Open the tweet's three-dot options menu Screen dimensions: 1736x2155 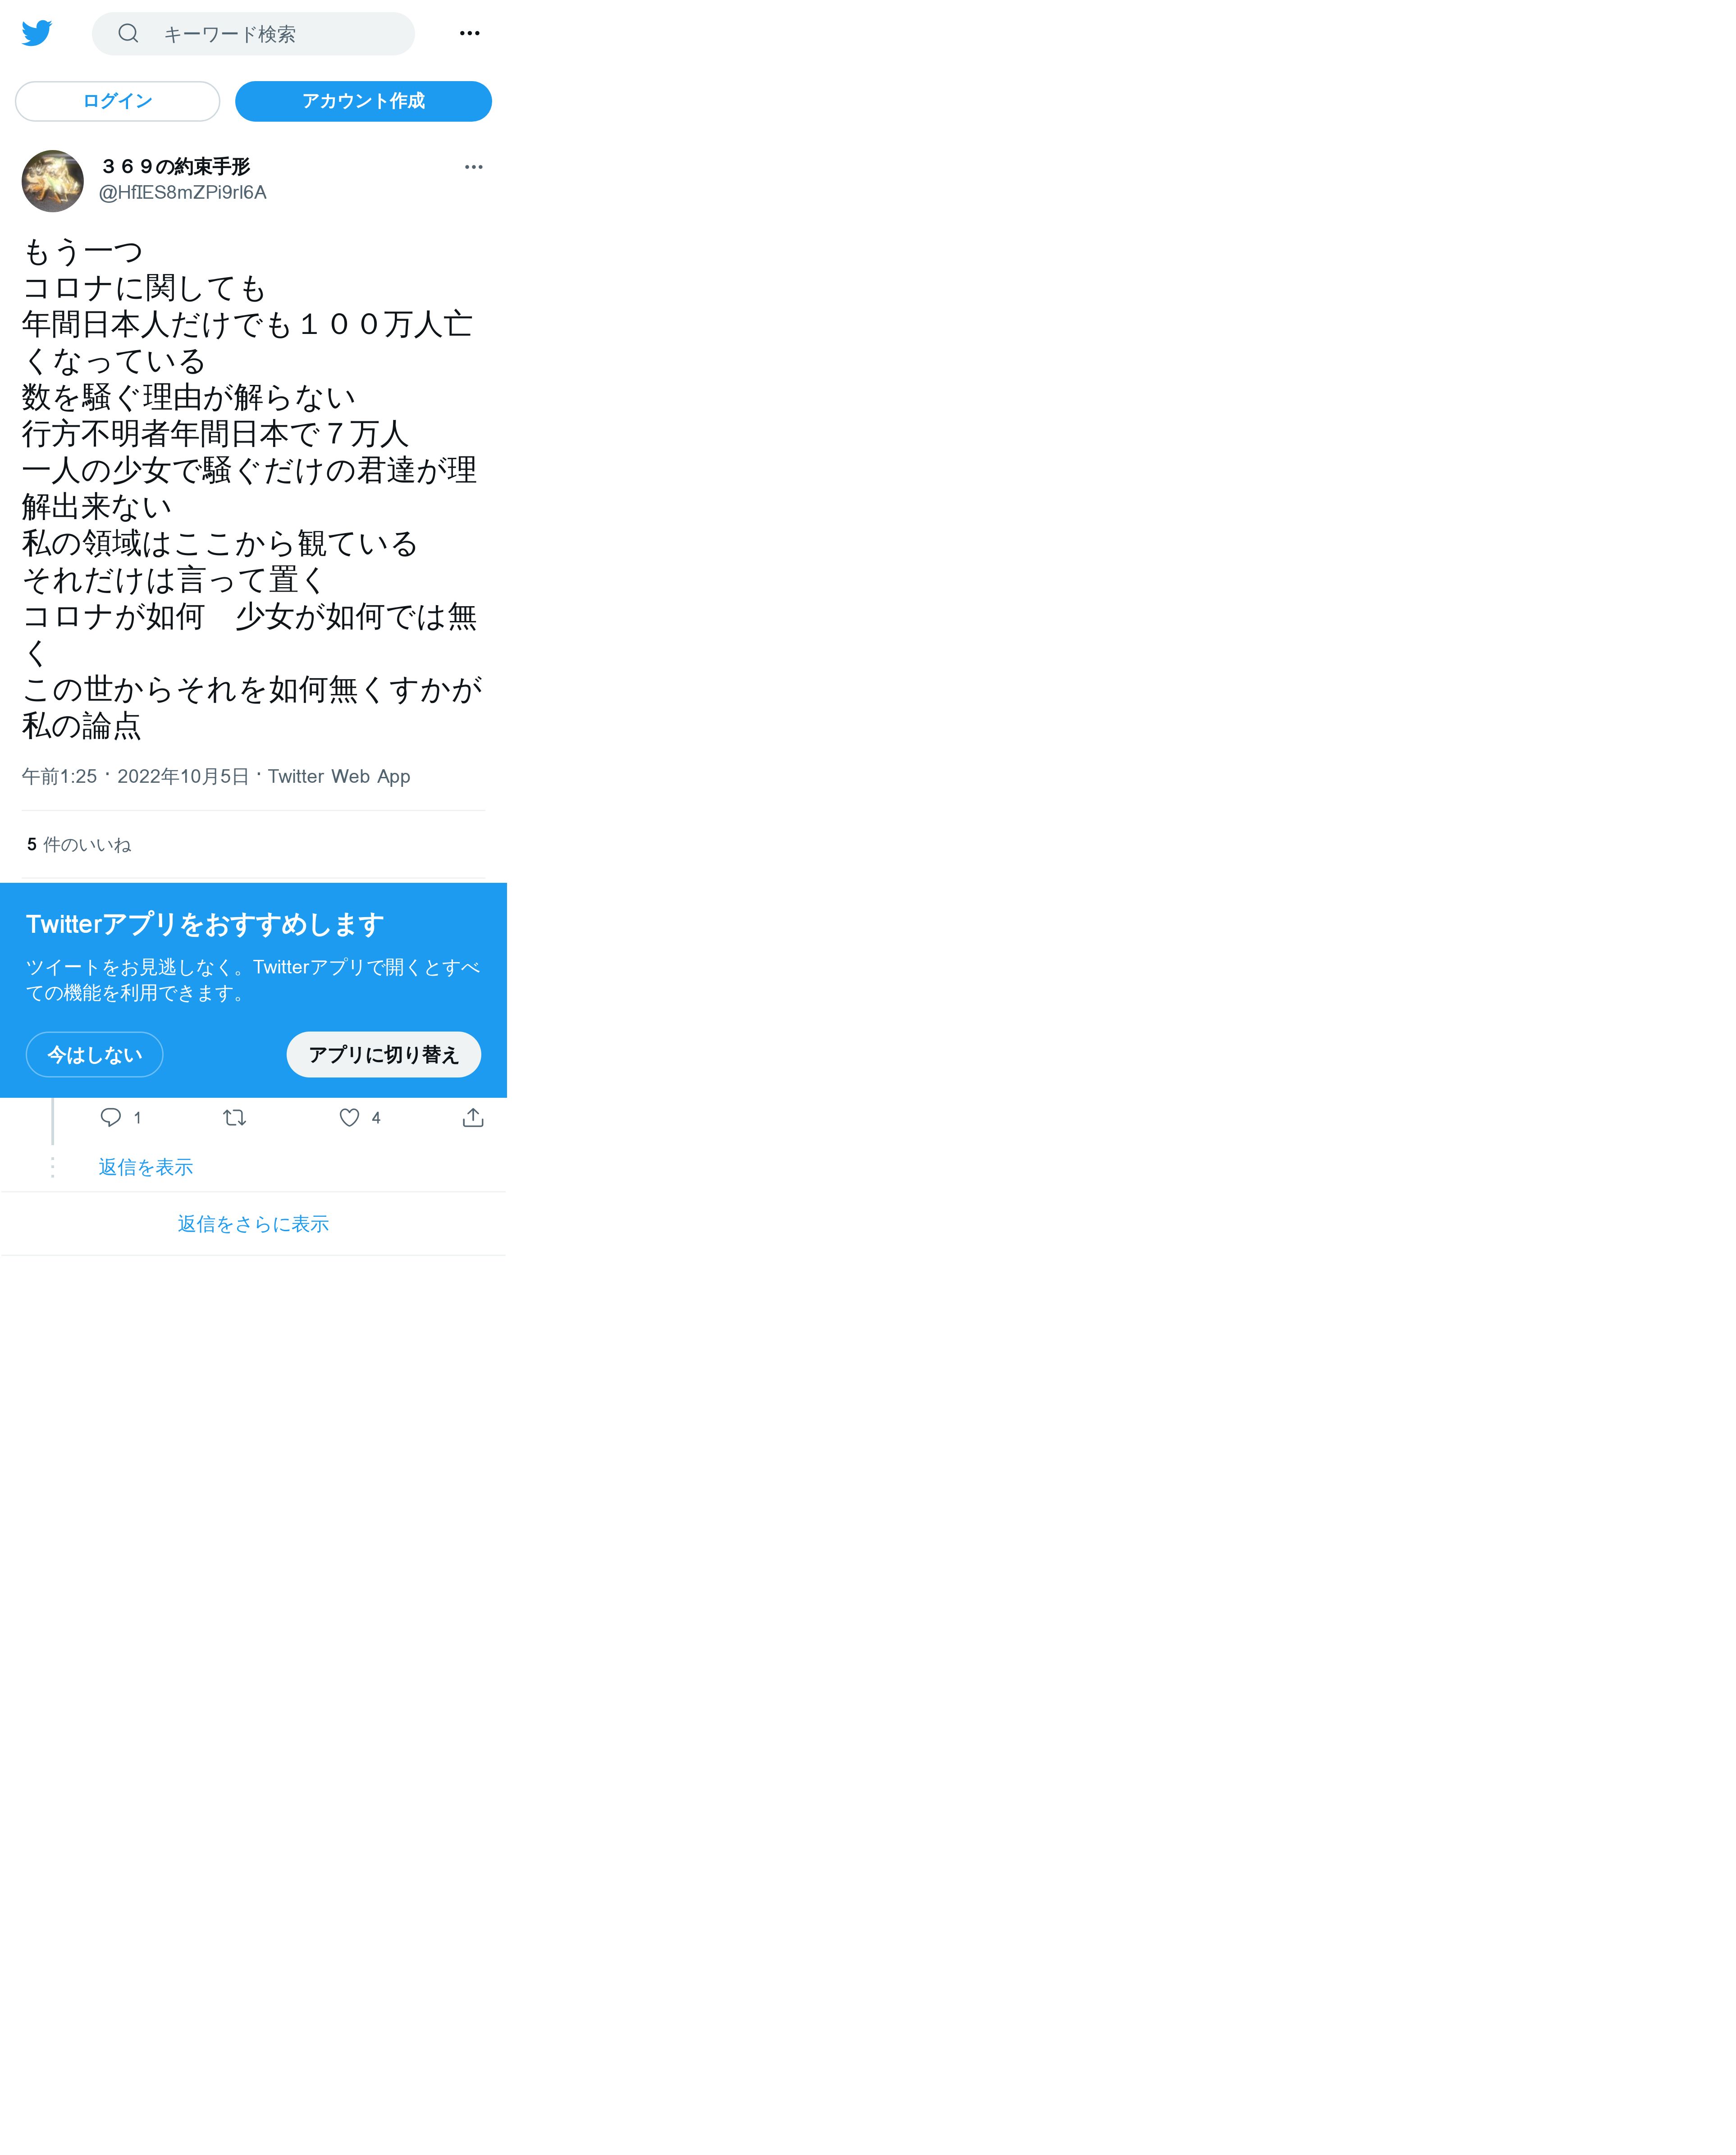(x=473, y=167)
